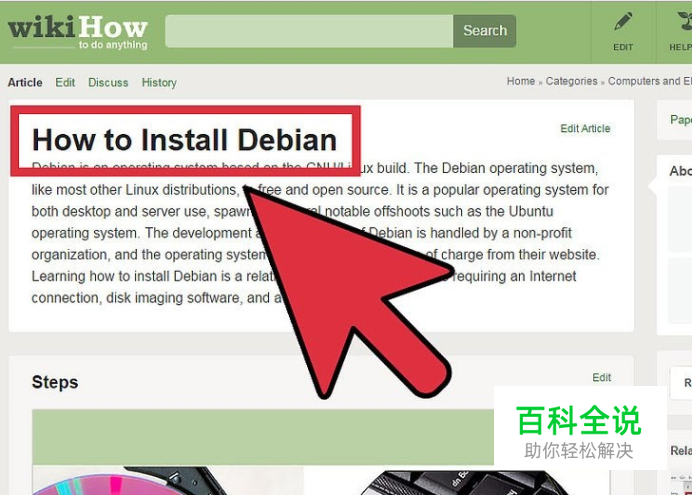Select the Article tab

point(25,82)
